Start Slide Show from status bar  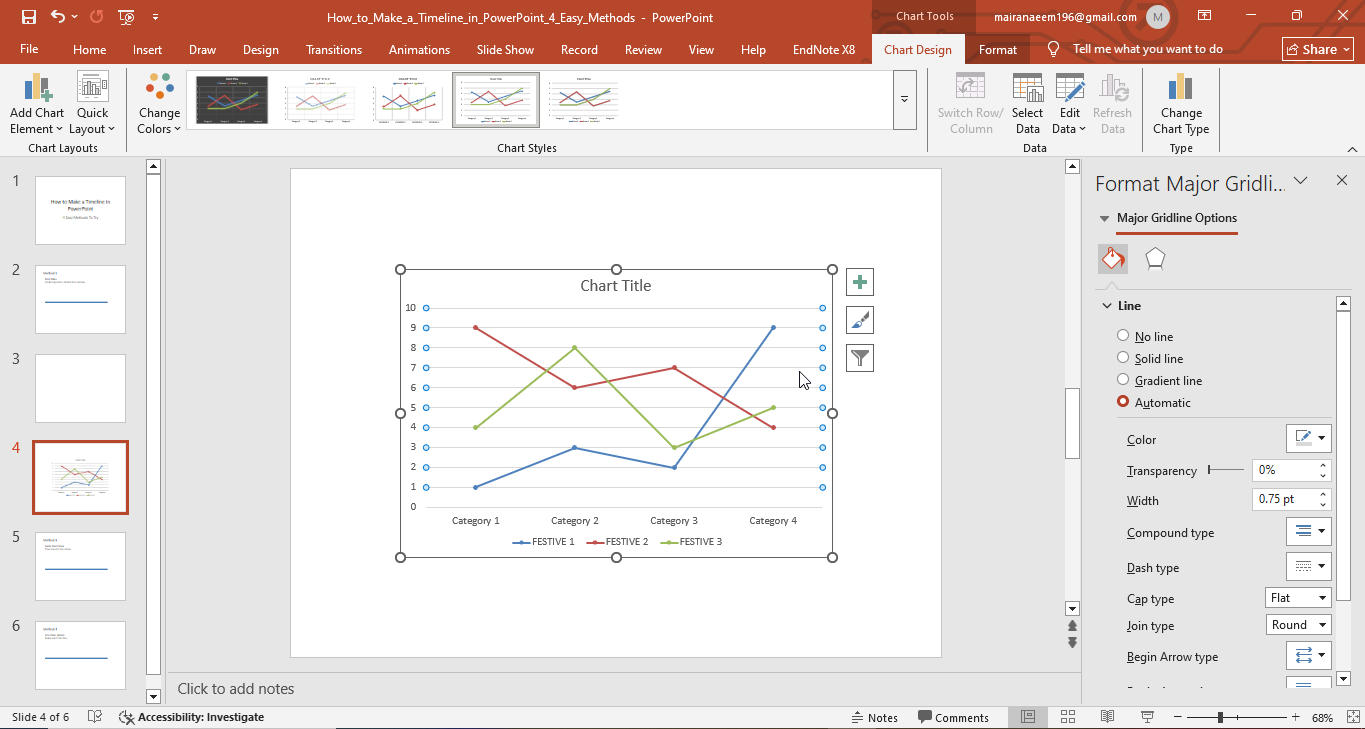pyautogui.click(x=1147, y=717)
